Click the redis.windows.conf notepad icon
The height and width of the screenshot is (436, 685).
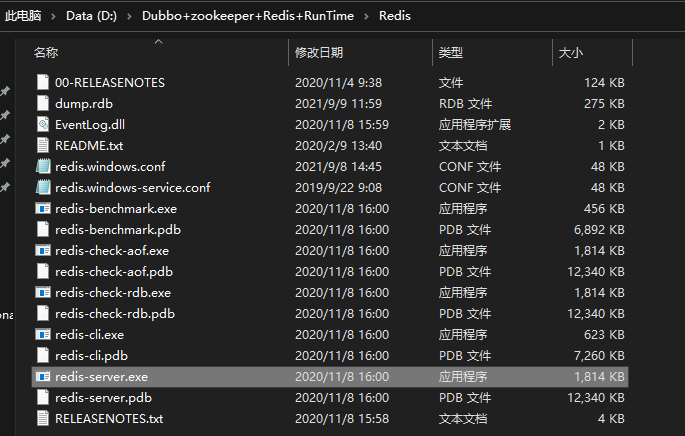(x=43, y=166)
